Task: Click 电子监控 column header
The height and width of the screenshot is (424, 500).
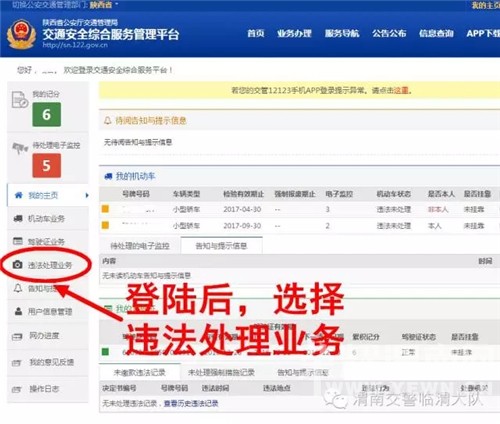Action: point(339,194)
